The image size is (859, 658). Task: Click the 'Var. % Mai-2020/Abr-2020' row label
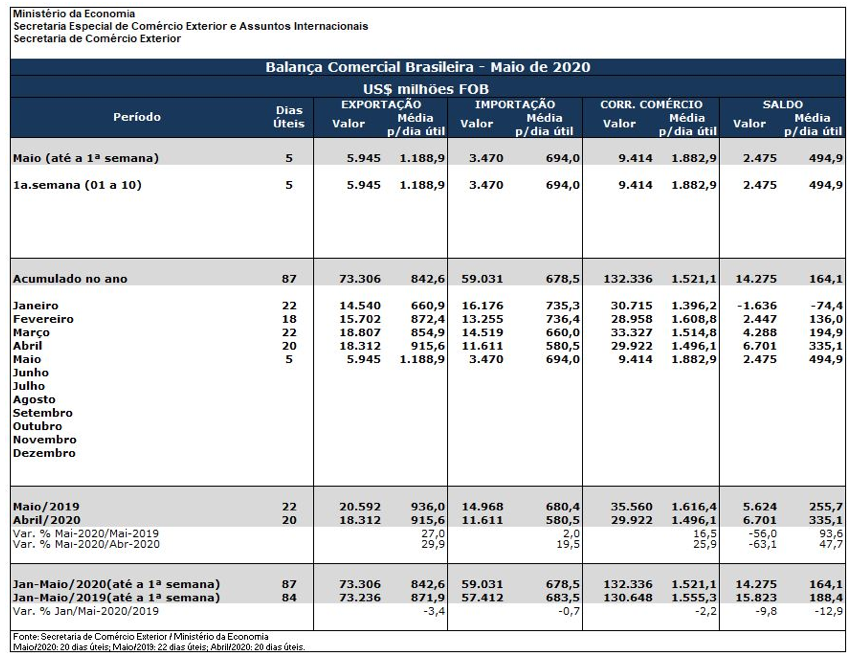point(86,546)
